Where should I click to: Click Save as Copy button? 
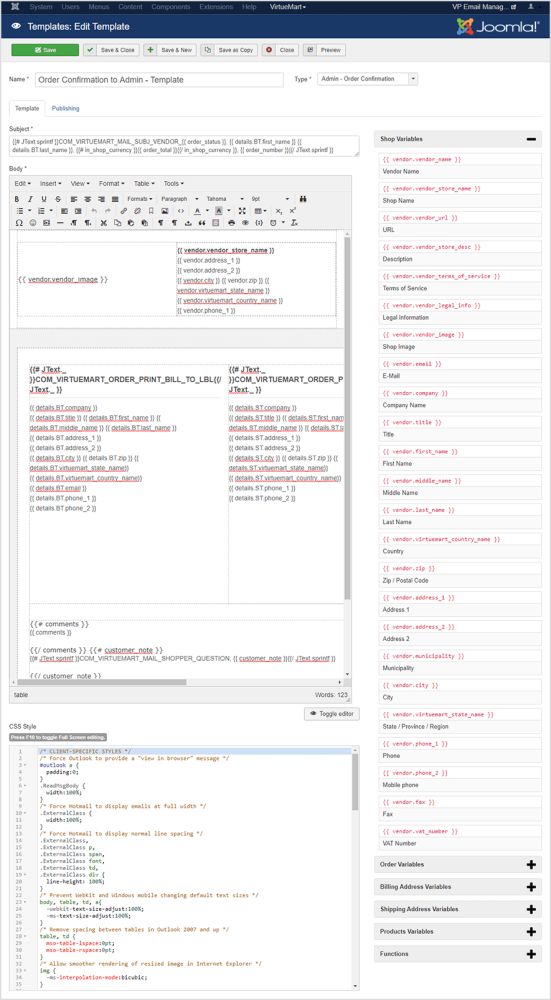[229, 50]
